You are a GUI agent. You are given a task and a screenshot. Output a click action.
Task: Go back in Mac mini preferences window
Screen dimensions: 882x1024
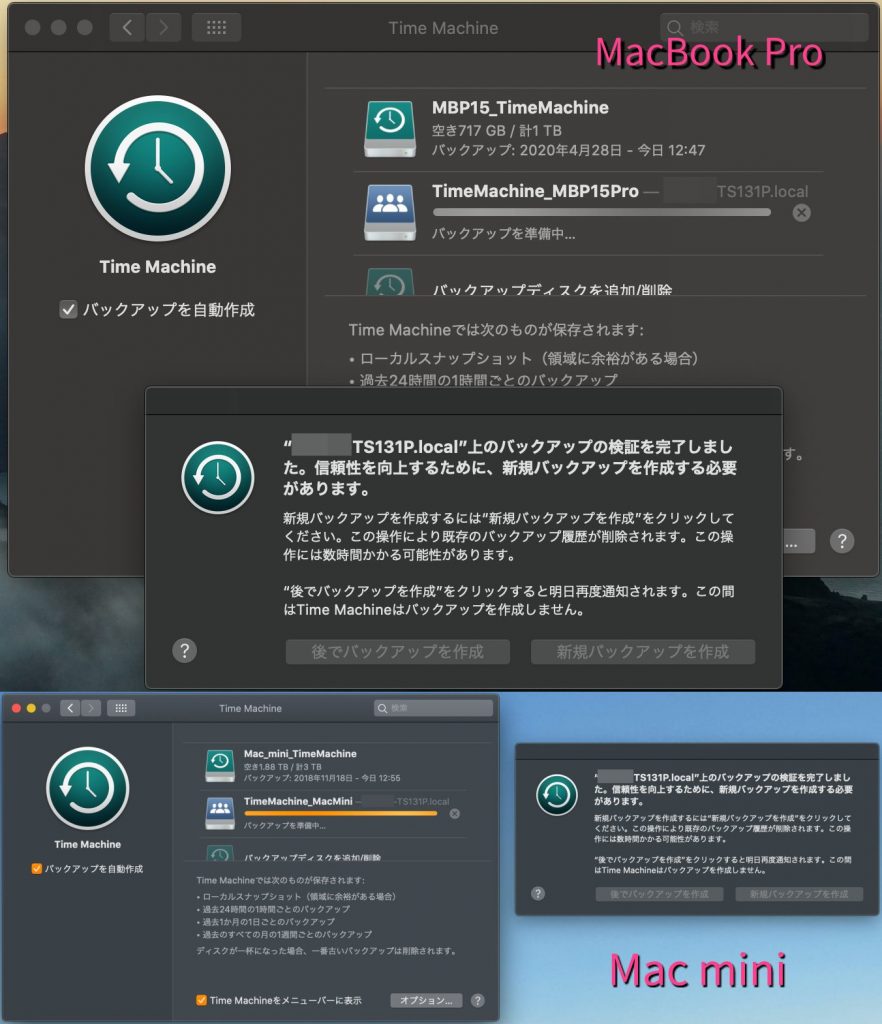click(70, 708)
